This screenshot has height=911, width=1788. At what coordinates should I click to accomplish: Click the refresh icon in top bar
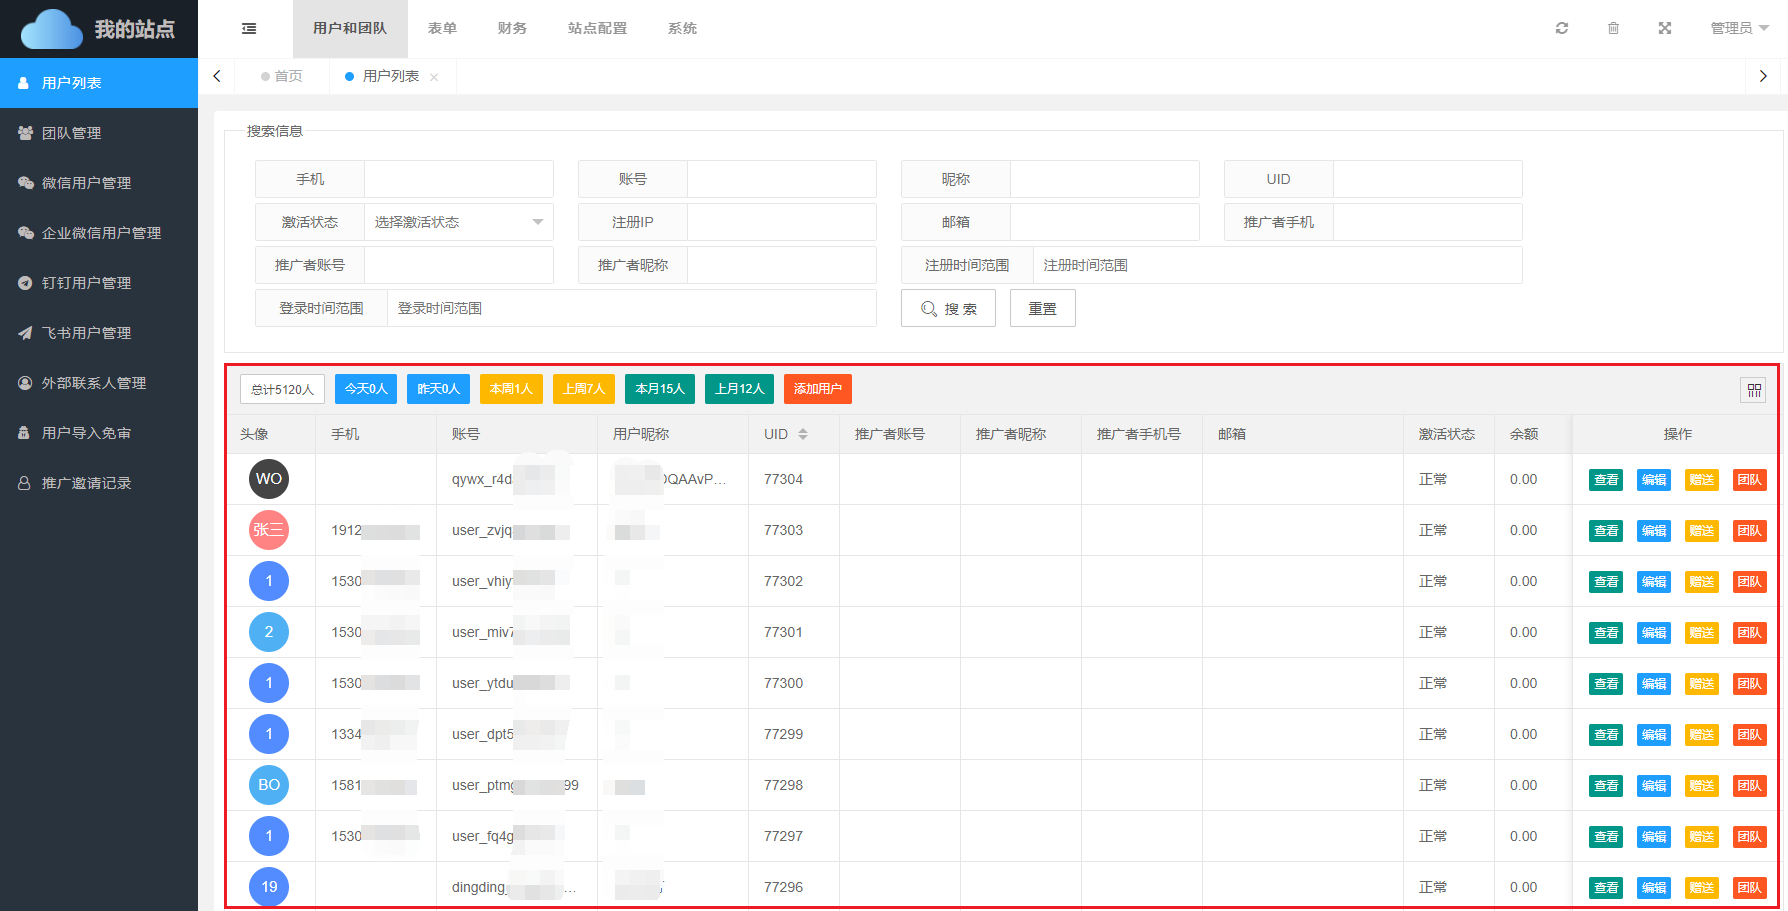pos(1561,28)
